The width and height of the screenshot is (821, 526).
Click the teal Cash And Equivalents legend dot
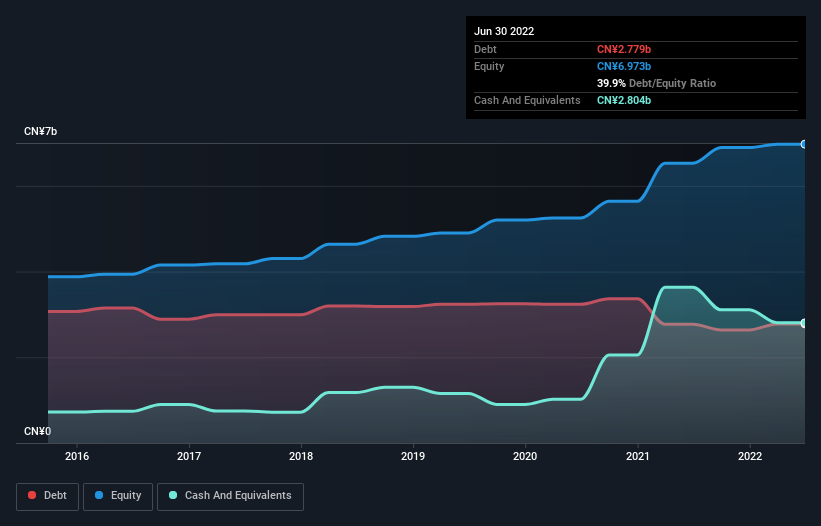173,495
